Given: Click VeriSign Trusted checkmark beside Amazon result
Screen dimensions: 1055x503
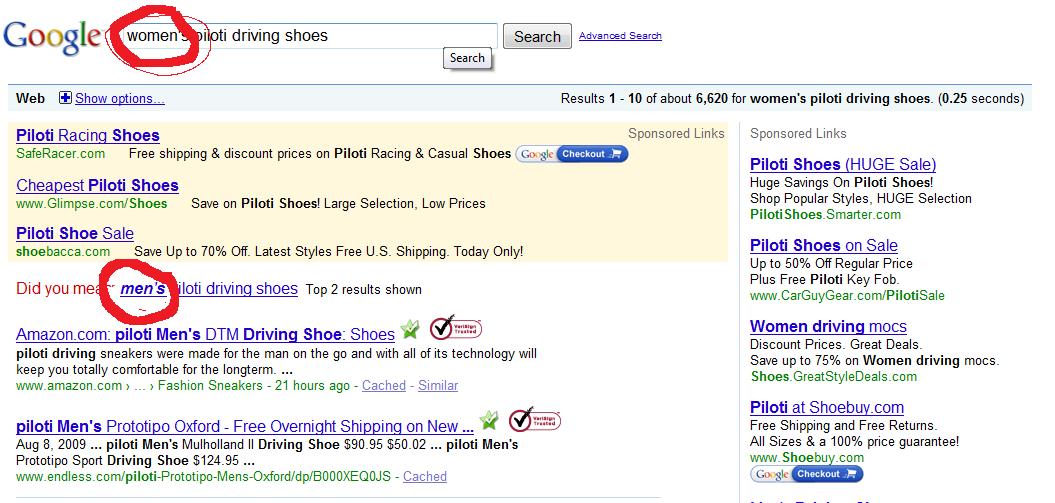Looking at the screenshot, I should pyautogui.click(x=456, y=327).
